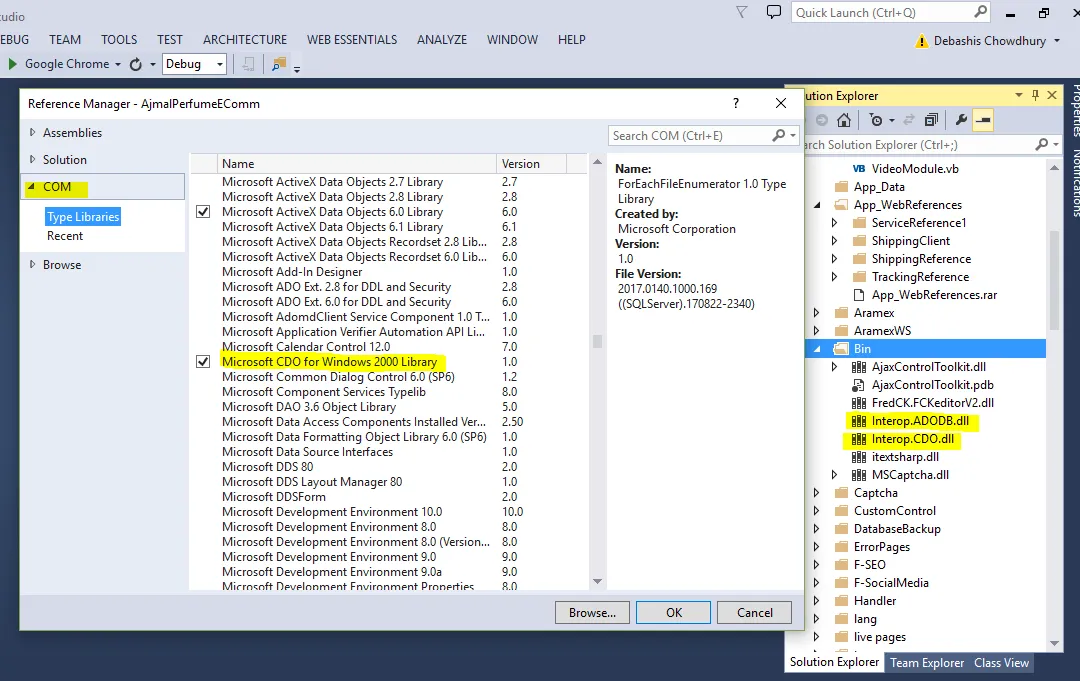
Task: Select Type Libraries under COM
Action: [x=83, y=216]
